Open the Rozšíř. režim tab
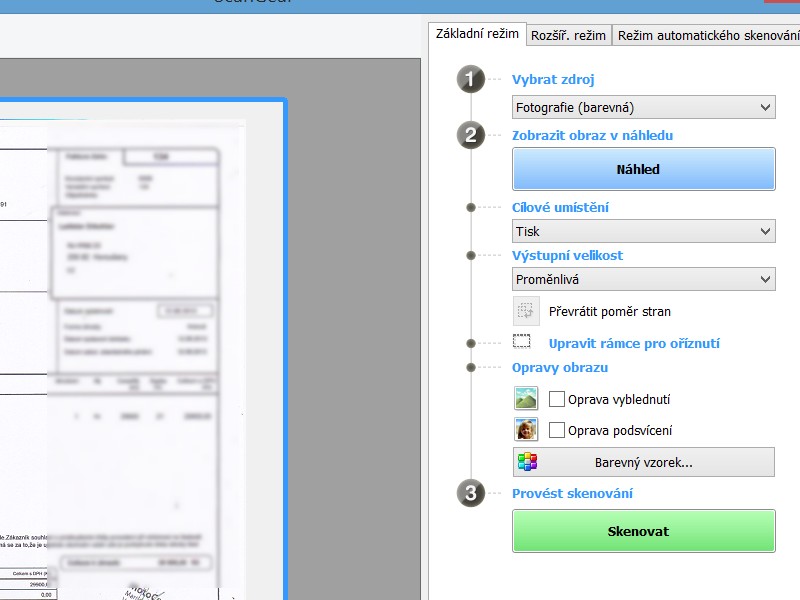 568,36
